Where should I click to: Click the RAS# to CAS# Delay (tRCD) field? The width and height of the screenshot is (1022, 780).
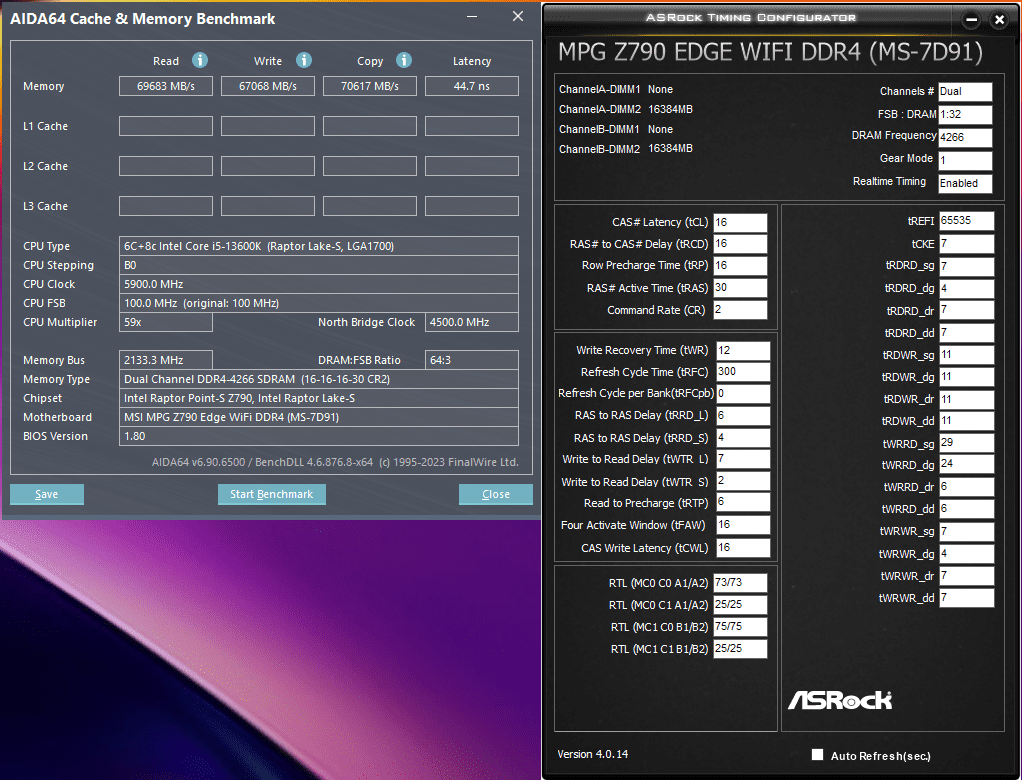[x=740, y=244]
